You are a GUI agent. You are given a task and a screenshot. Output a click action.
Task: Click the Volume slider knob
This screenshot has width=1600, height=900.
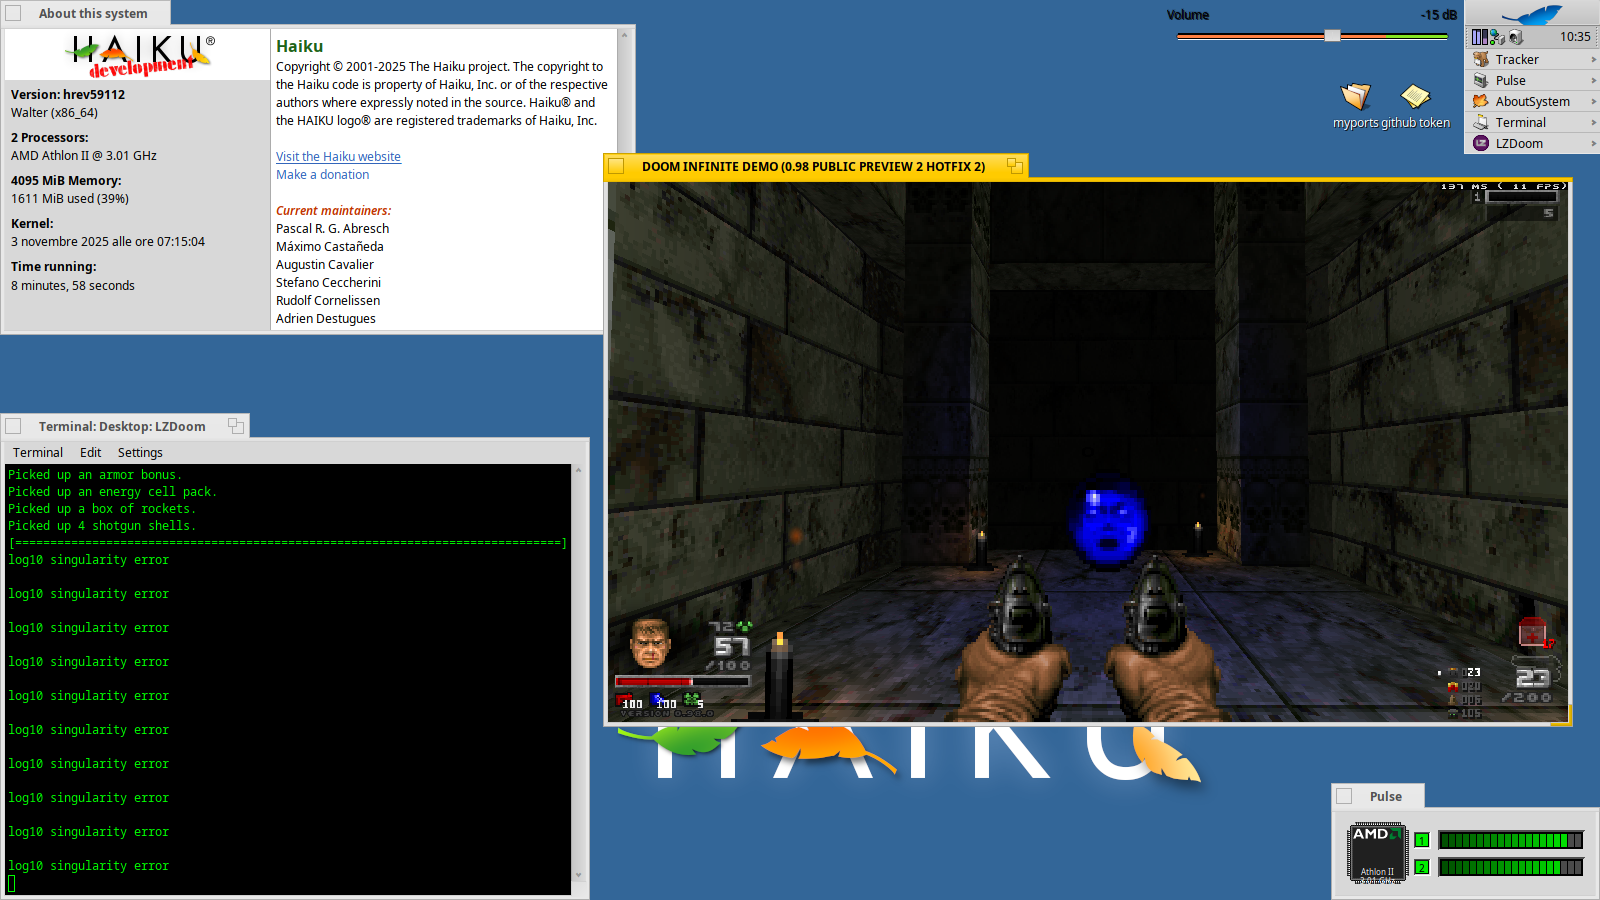click(1332, 36)
